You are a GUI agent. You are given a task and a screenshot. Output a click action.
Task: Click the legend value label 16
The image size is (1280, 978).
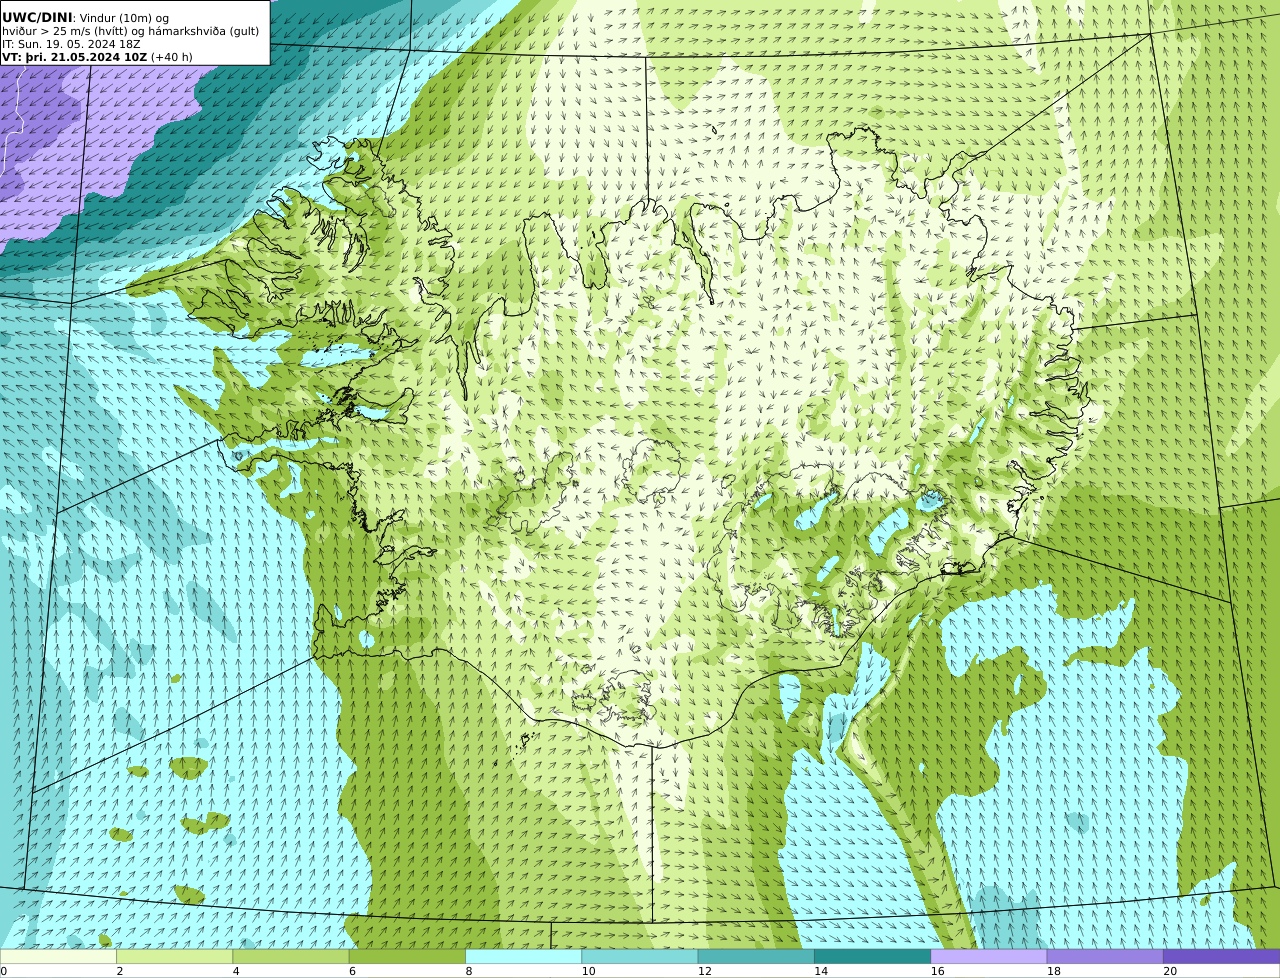(x=937, y=971)
